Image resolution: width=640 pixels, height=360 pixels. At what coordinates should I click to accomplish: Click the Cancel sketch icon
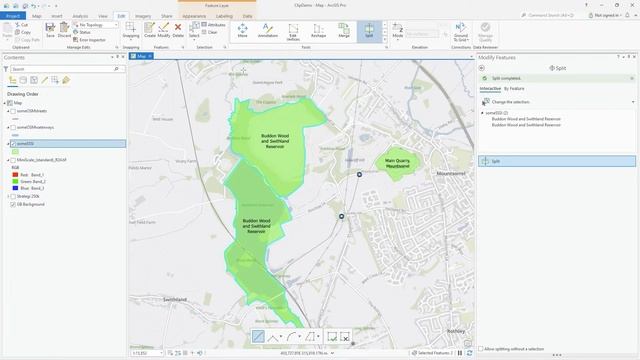345,337
